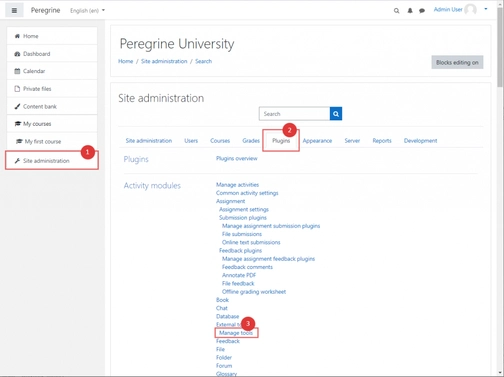Click the My first course cap icon

(x=19, y=141)
